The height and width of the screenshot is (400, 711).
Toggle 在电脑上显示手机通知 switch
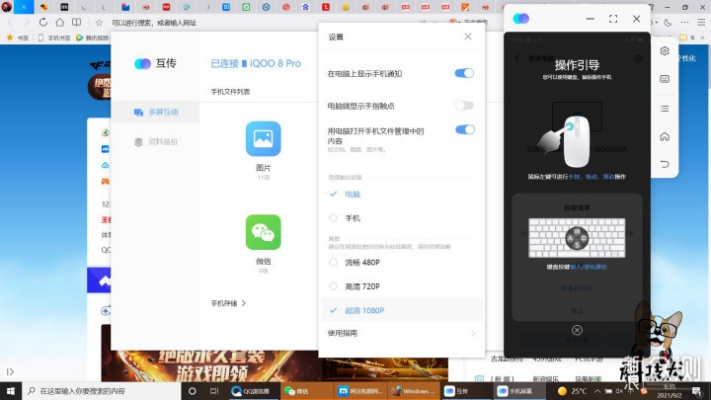pyautogui.click(x=463, y=73)
